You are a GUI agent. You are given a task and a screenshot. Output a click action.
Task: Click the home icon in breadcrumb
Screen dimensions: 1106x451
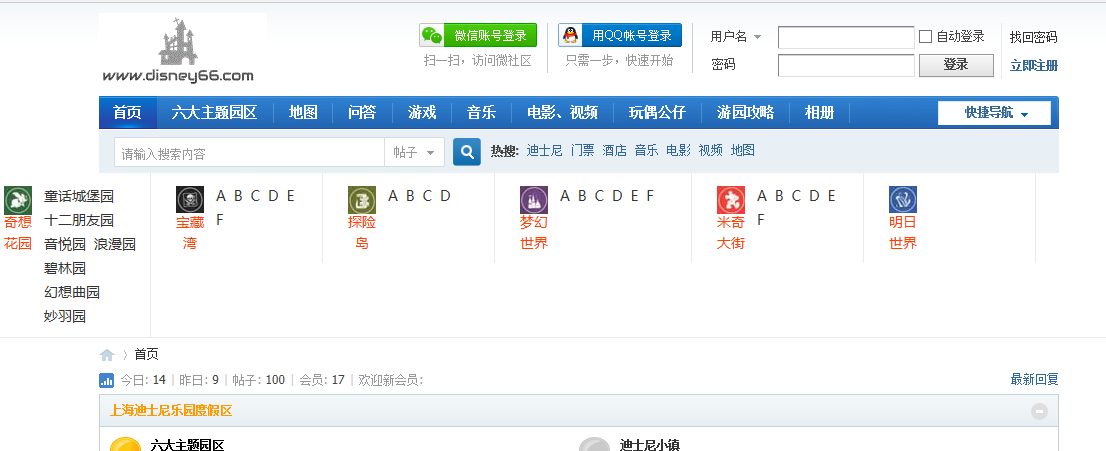pos(107,355)
